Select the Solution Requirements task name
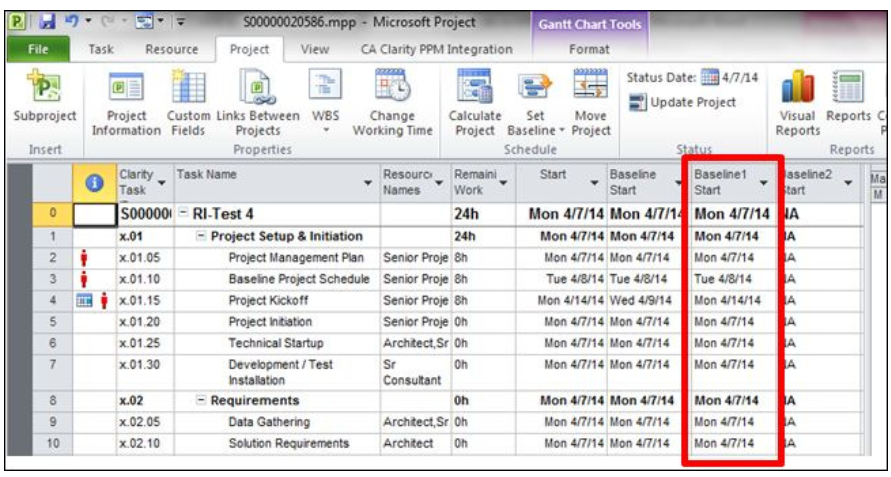 coord(289,443)
